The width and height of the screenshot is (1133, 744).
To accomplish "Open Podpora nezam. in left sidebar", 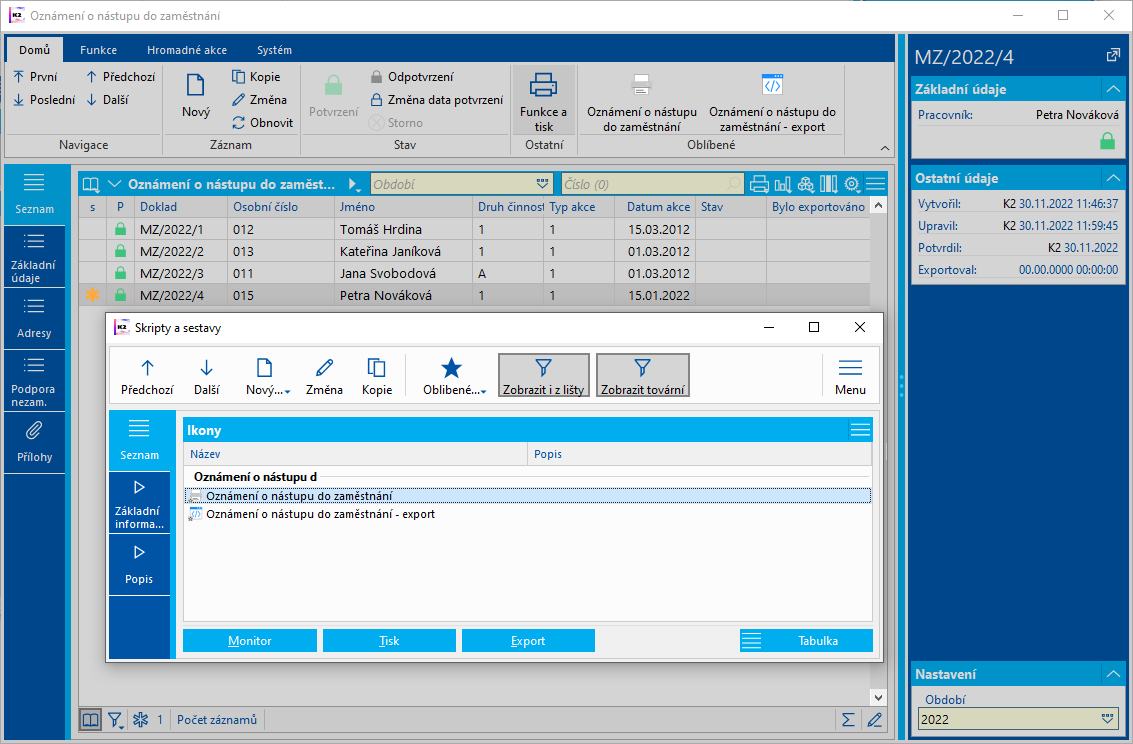I will [x=34, y=381].
